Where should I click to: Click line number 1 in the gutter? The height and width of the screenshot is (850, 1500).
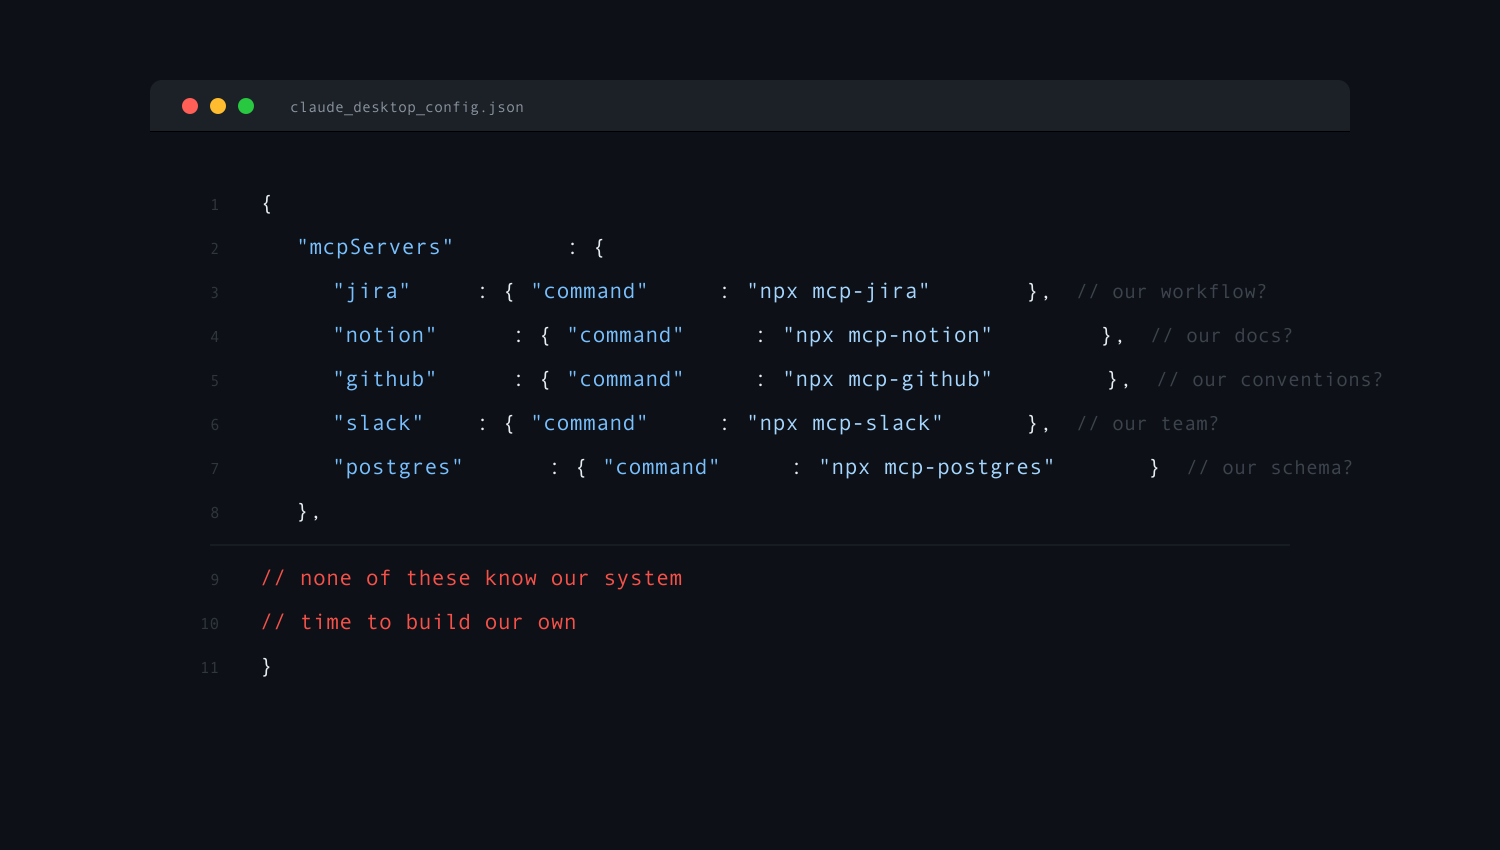click(214, 205)
